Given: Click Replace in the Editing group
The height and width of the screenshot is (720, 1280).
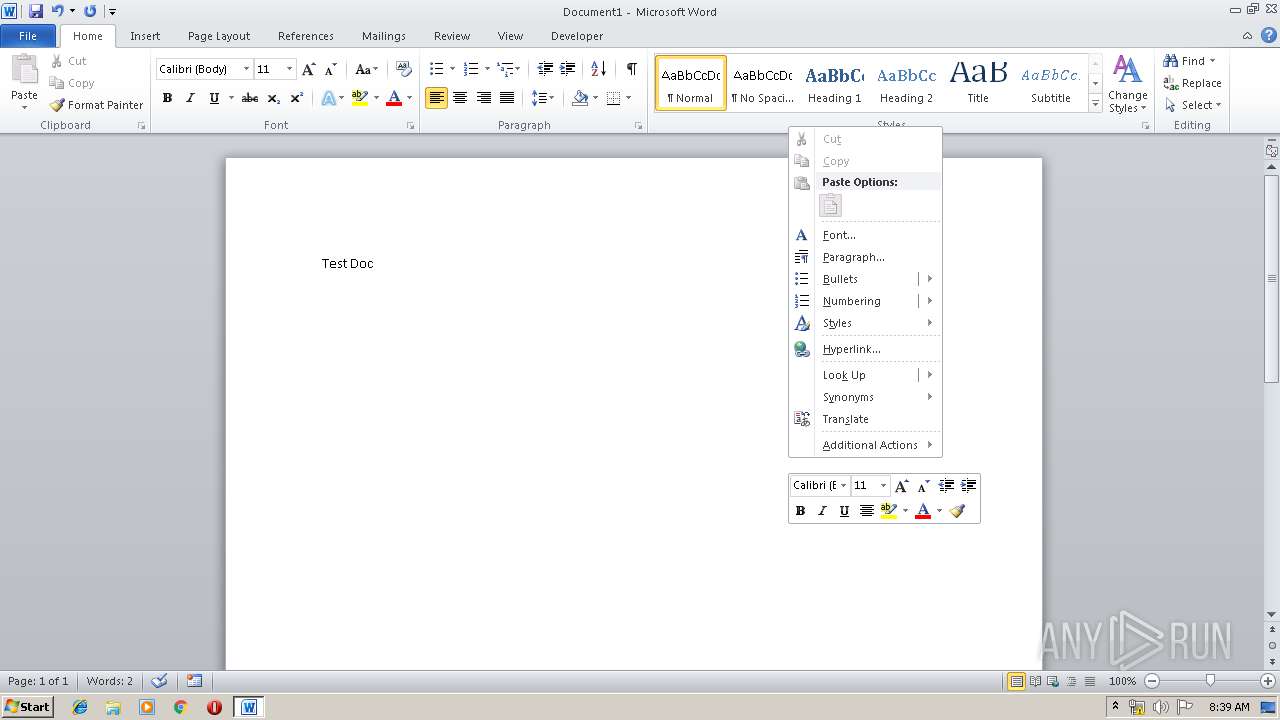Looking at the screenshot, I should pyautogui.click(x=1192, y=83).
